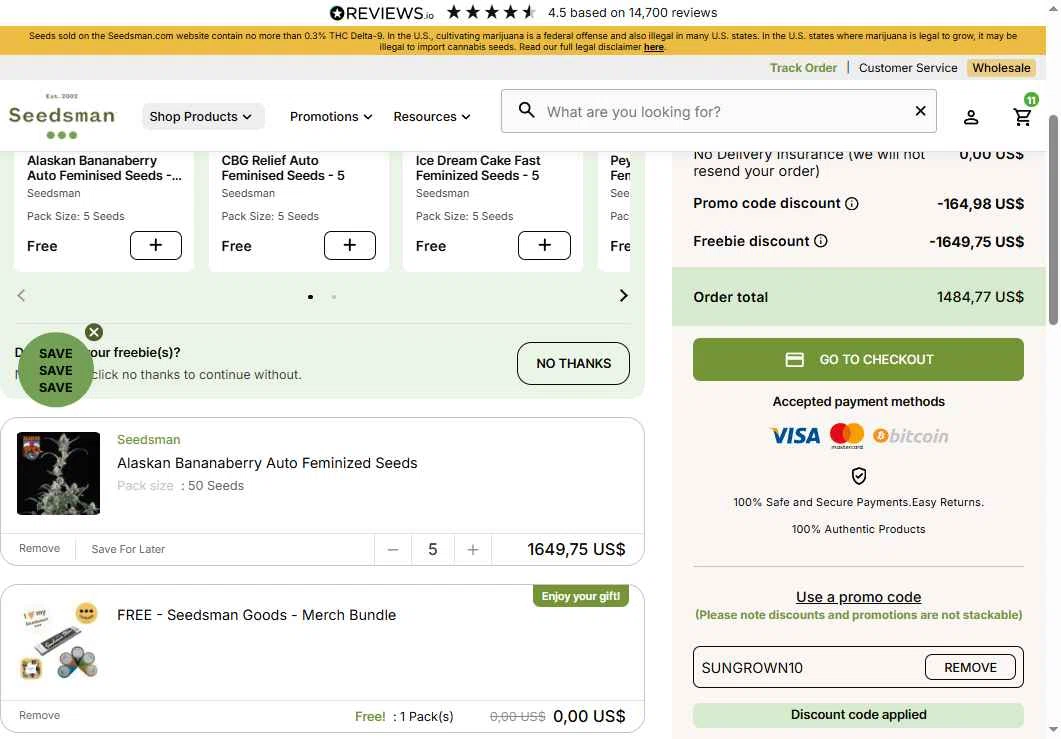Add CBG Relief Auto freebie
The width and height of the screenshot is (1061, 739).
click(350, 246)
